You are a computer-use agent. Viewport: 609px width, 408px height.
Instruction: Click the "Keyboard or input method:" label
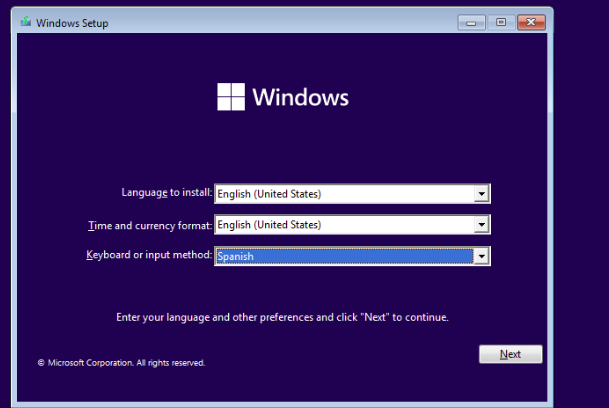pyautogui.click(x=149, y=255)
